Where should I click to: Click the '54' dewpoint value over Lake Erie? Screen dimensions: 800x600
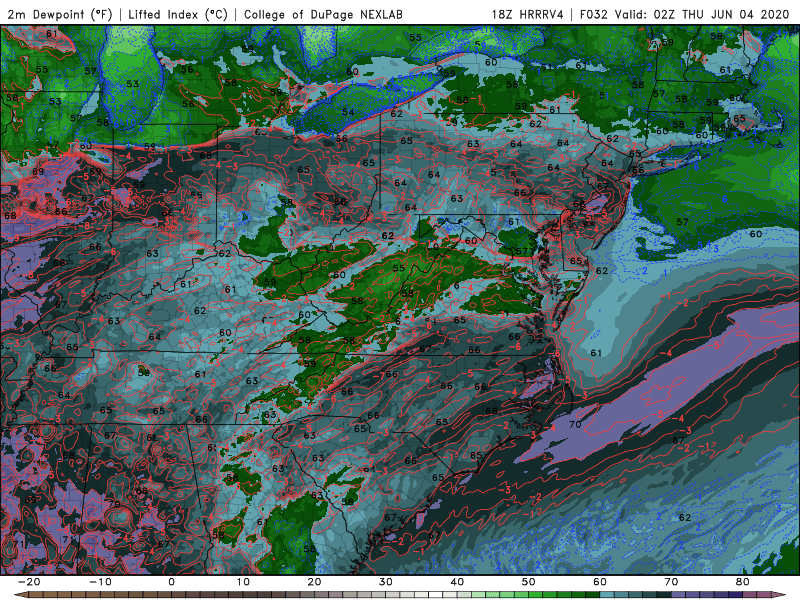point(348,112)
